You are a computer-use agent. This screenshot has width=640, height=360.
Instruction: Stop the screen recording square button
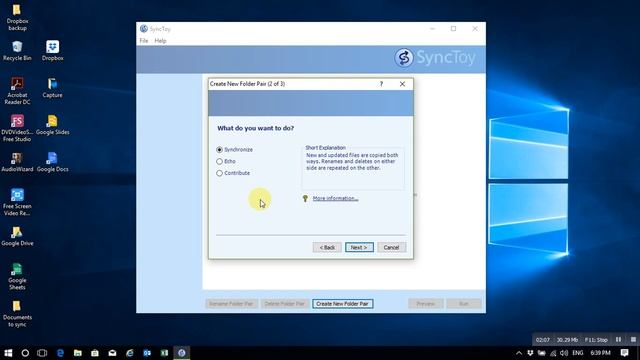(633, 340)
